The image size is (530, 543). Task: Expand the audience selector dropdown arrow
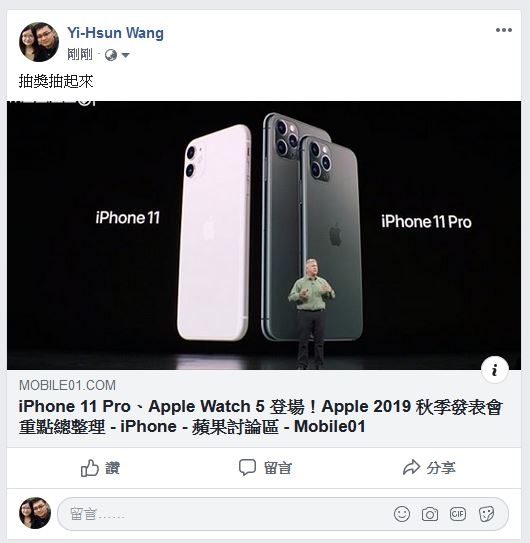click(125, 55)
